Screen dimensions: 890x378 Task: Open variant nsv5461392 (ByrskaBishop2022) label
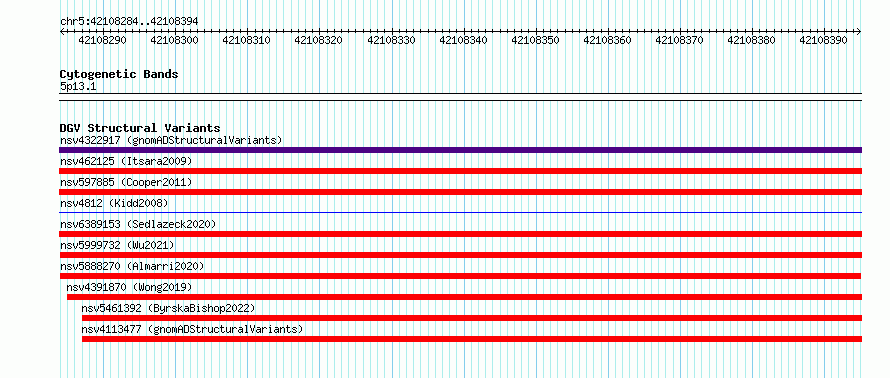point(168,308)
